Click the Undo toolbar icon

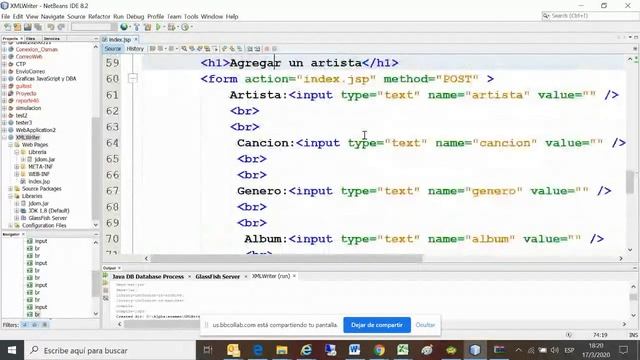click(x=51, y=27)
